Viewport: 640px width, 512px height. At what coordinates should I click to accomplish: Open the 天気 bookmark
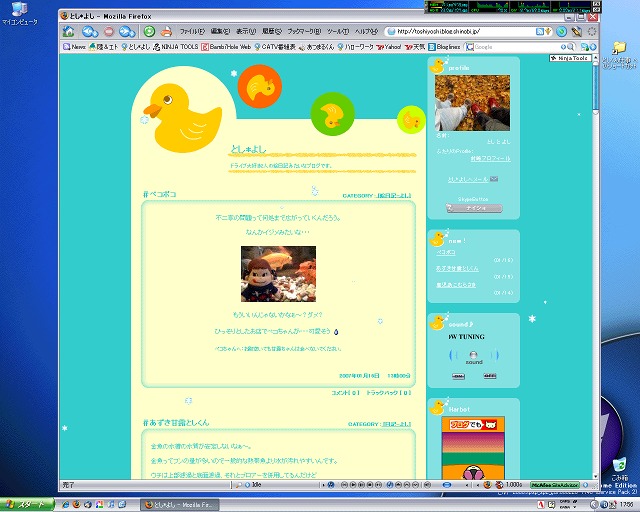(415, 47)
